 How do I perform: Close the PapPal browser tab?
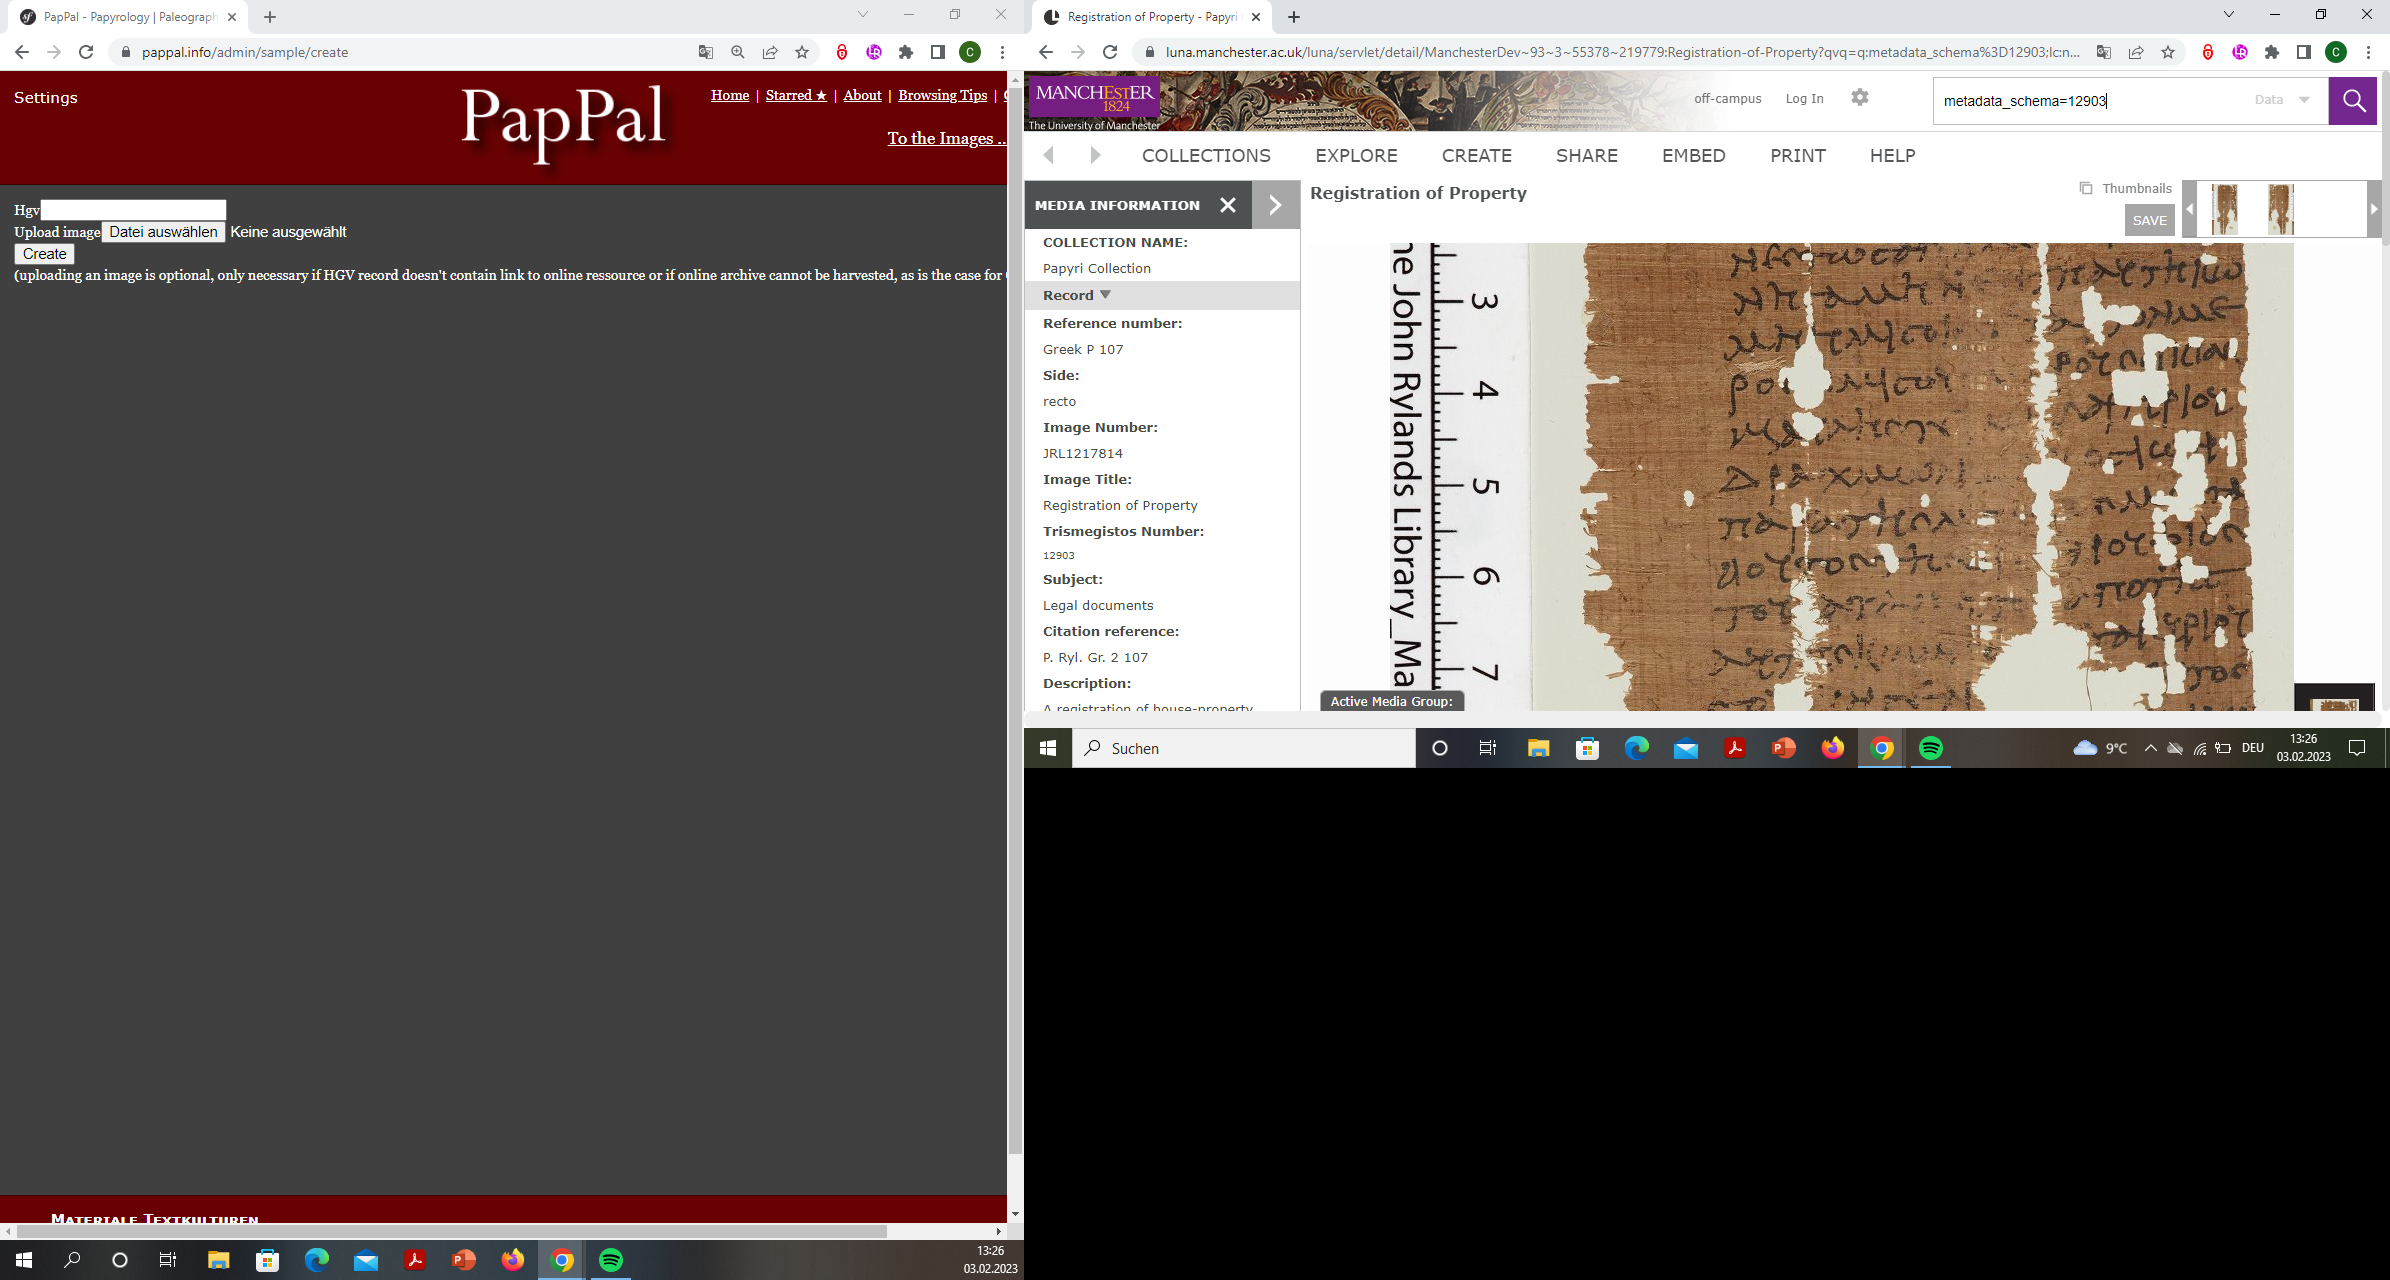232,17
